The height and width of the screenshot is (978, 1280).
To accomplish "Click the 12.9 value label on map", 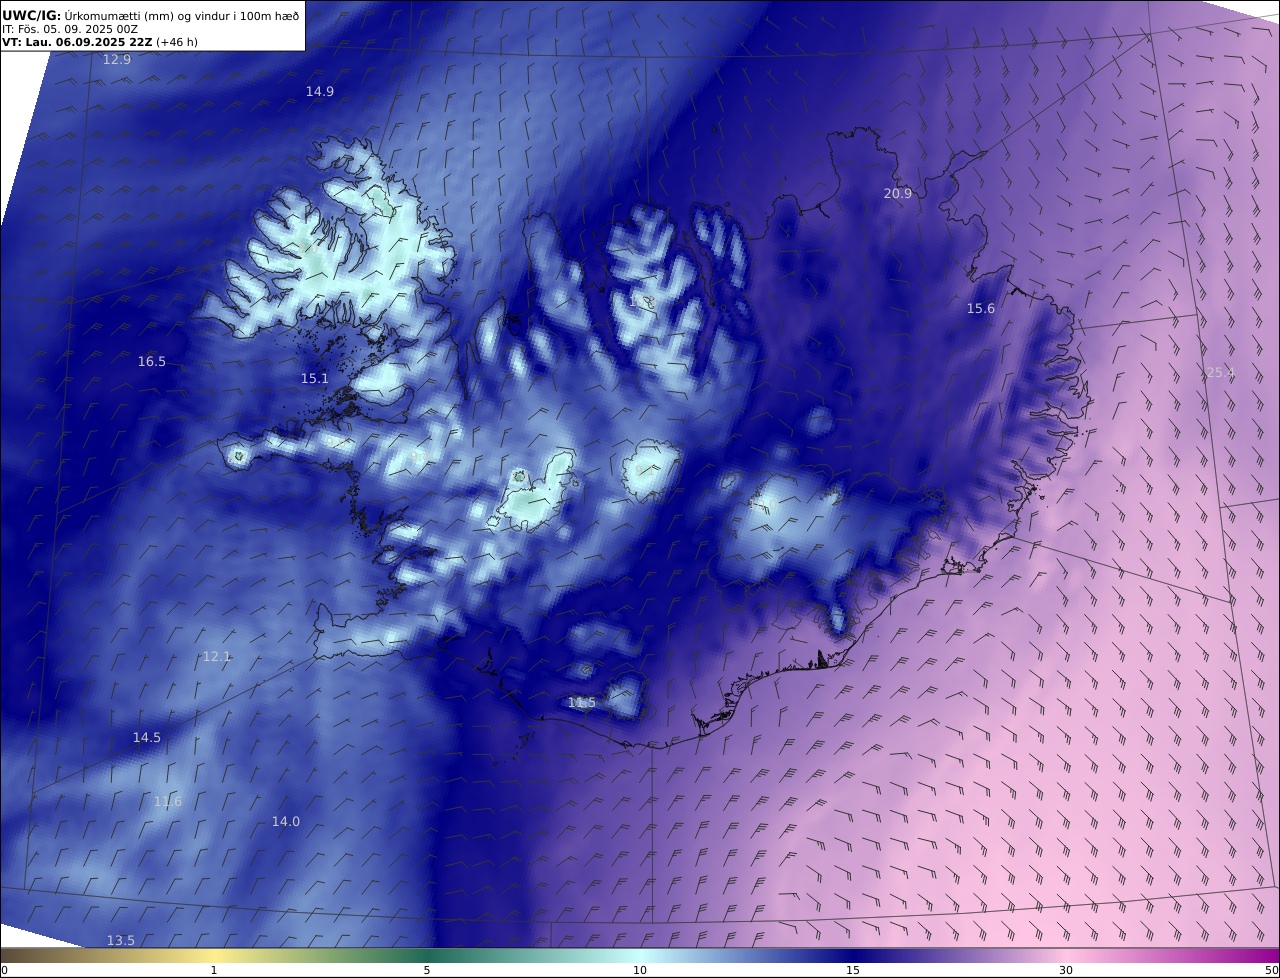I will click(x=117, y=60).
